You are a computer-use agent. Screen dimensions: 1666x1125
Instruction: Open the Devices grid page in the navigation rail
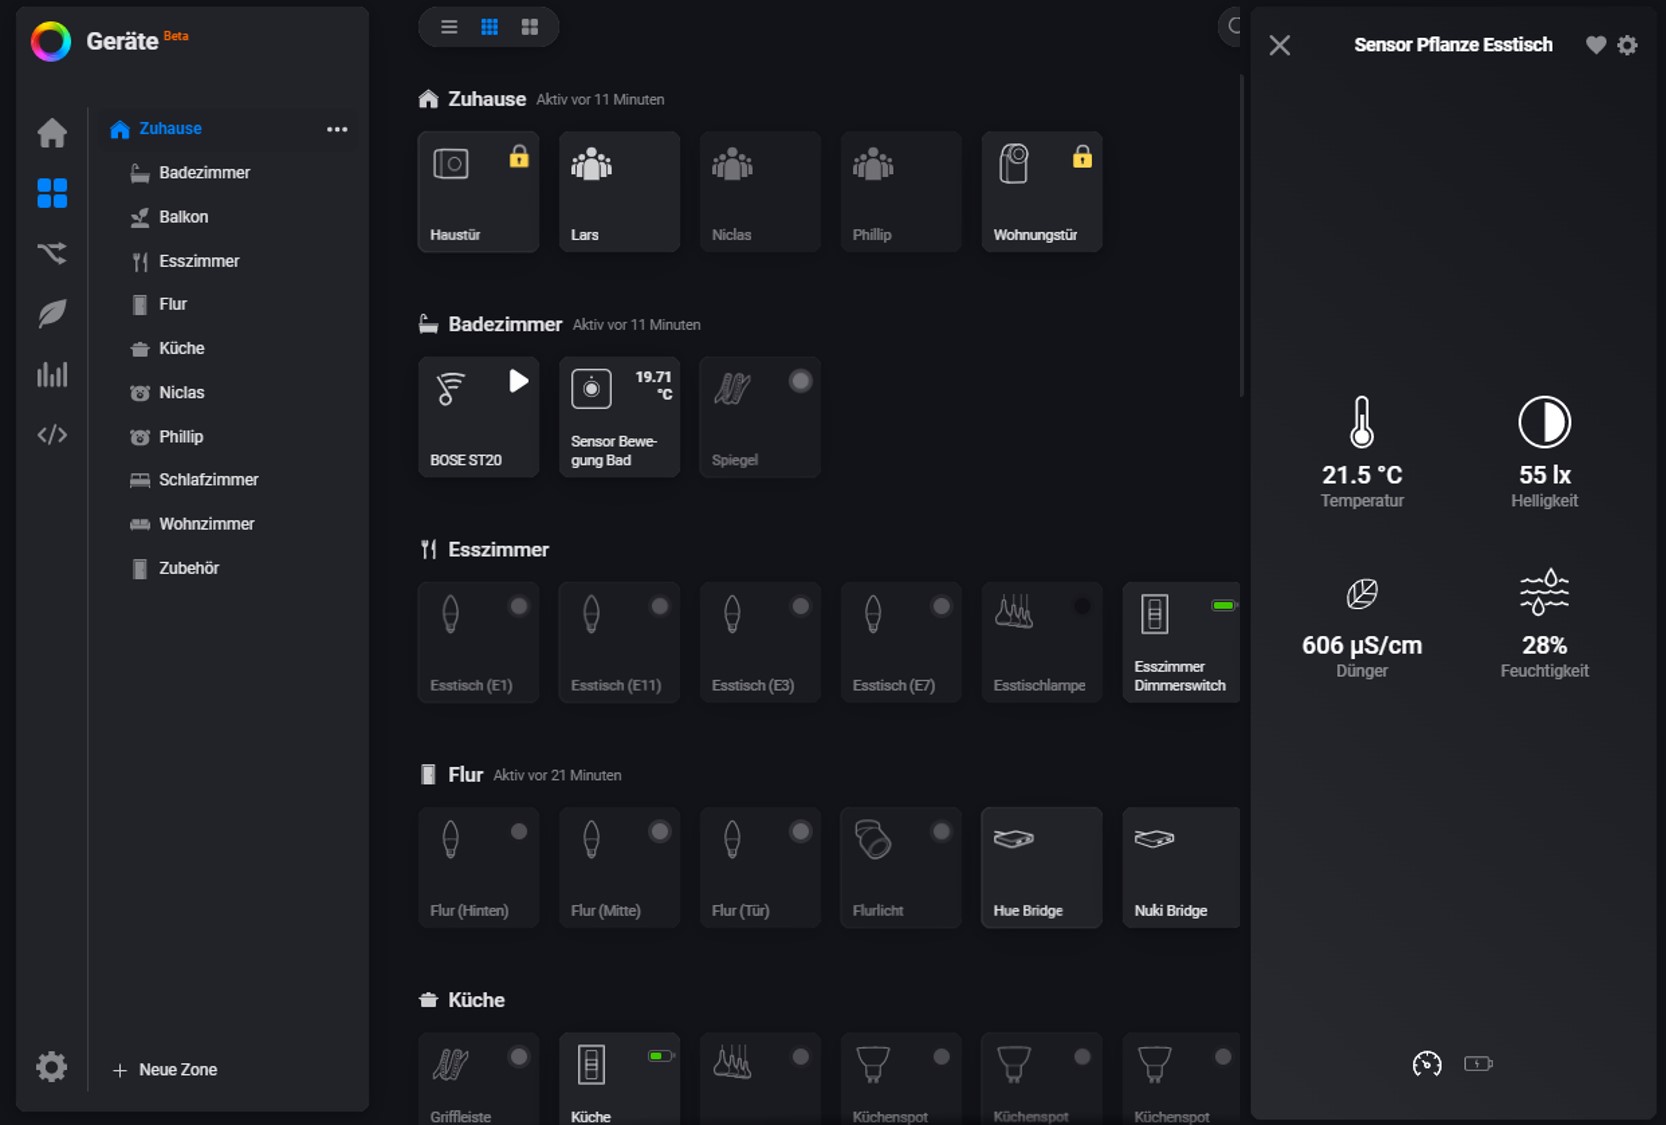52,193
